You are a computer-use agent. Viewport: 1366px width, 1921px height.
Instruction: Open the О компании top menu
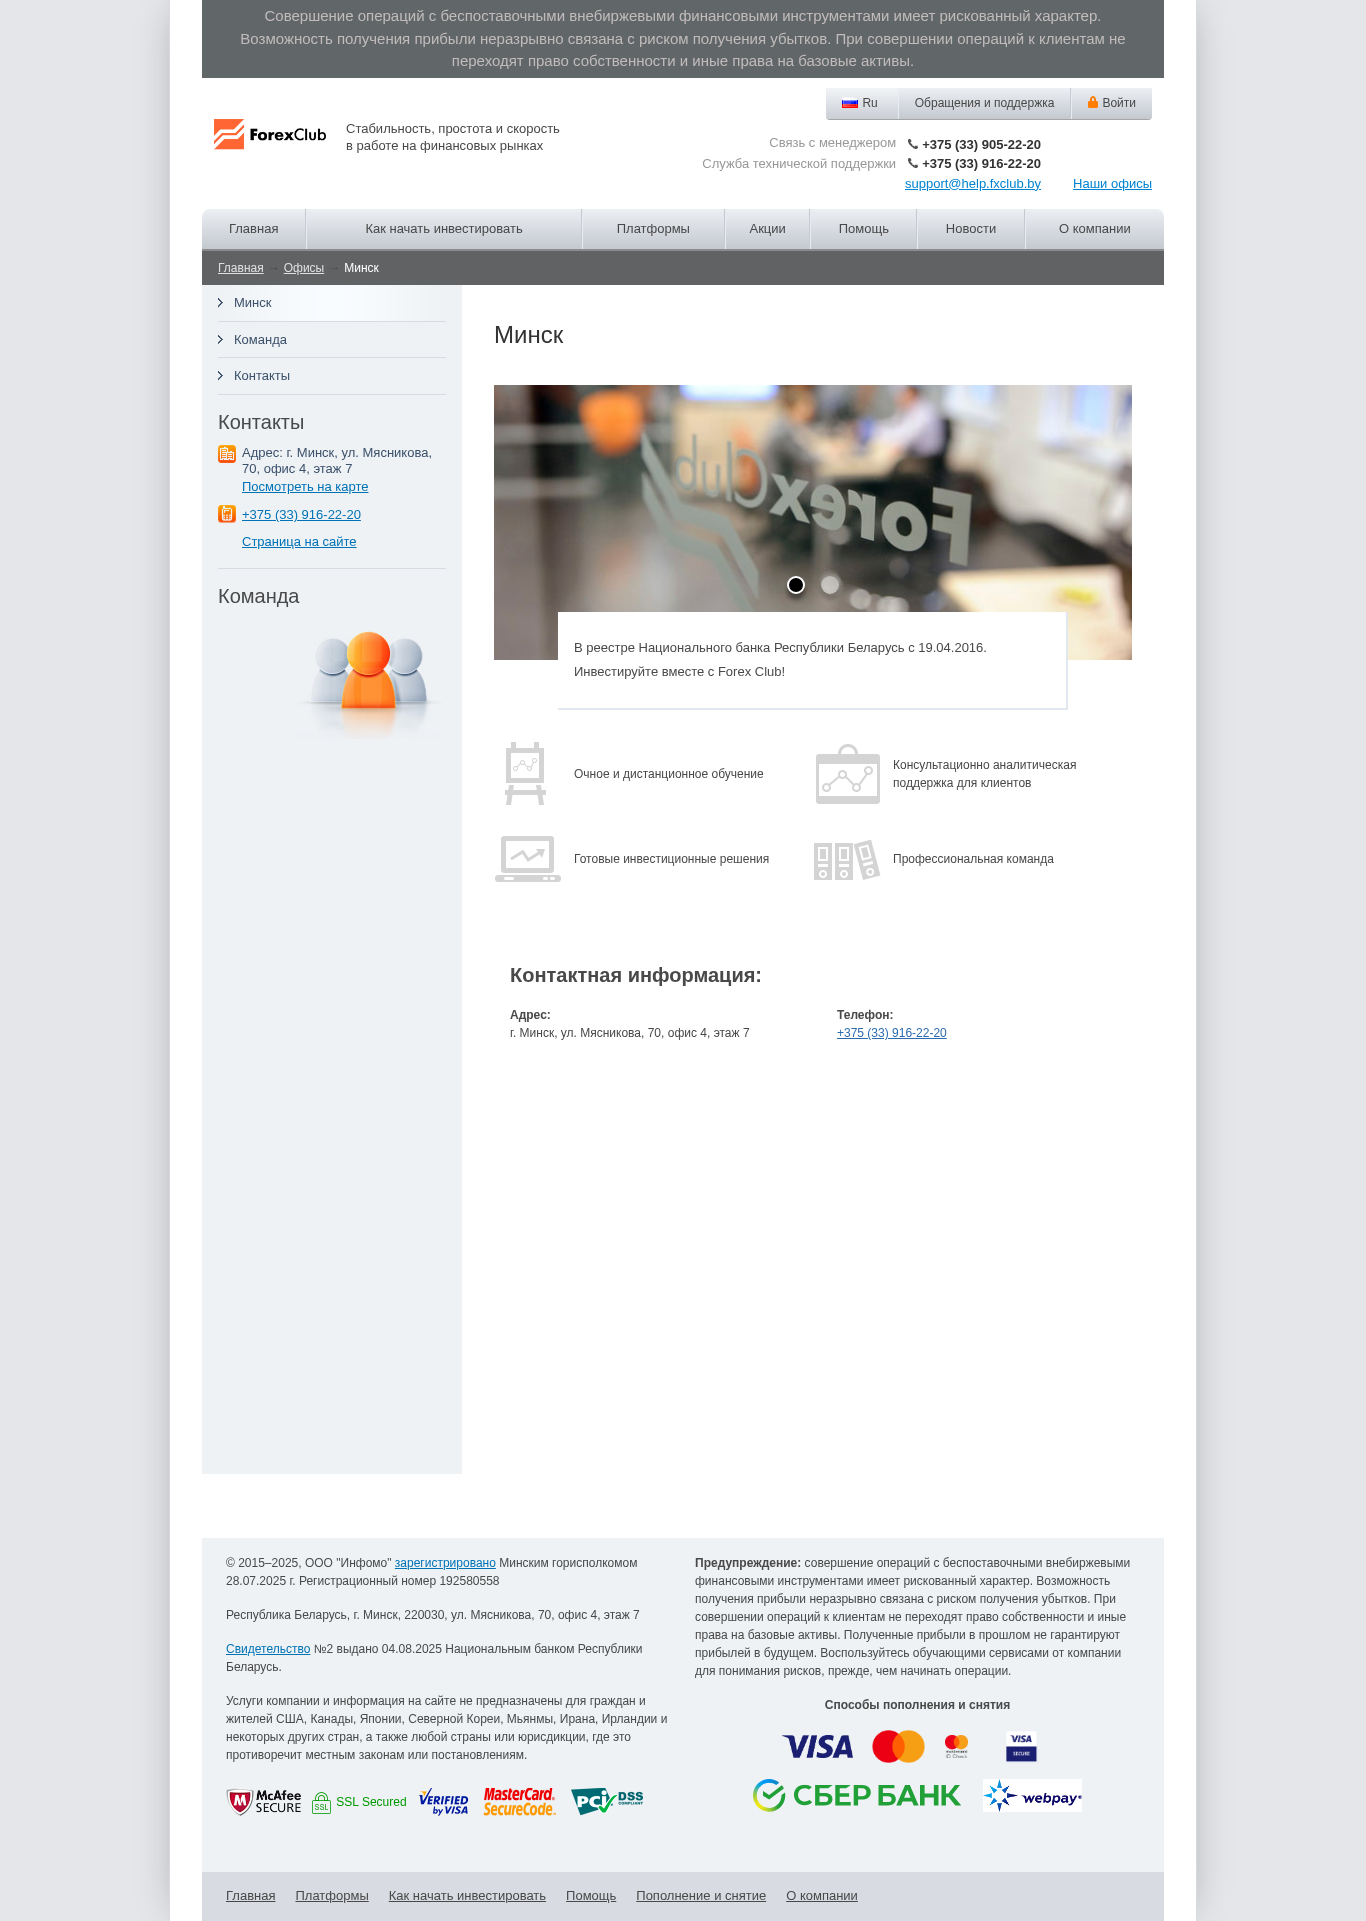point(1095,229)
